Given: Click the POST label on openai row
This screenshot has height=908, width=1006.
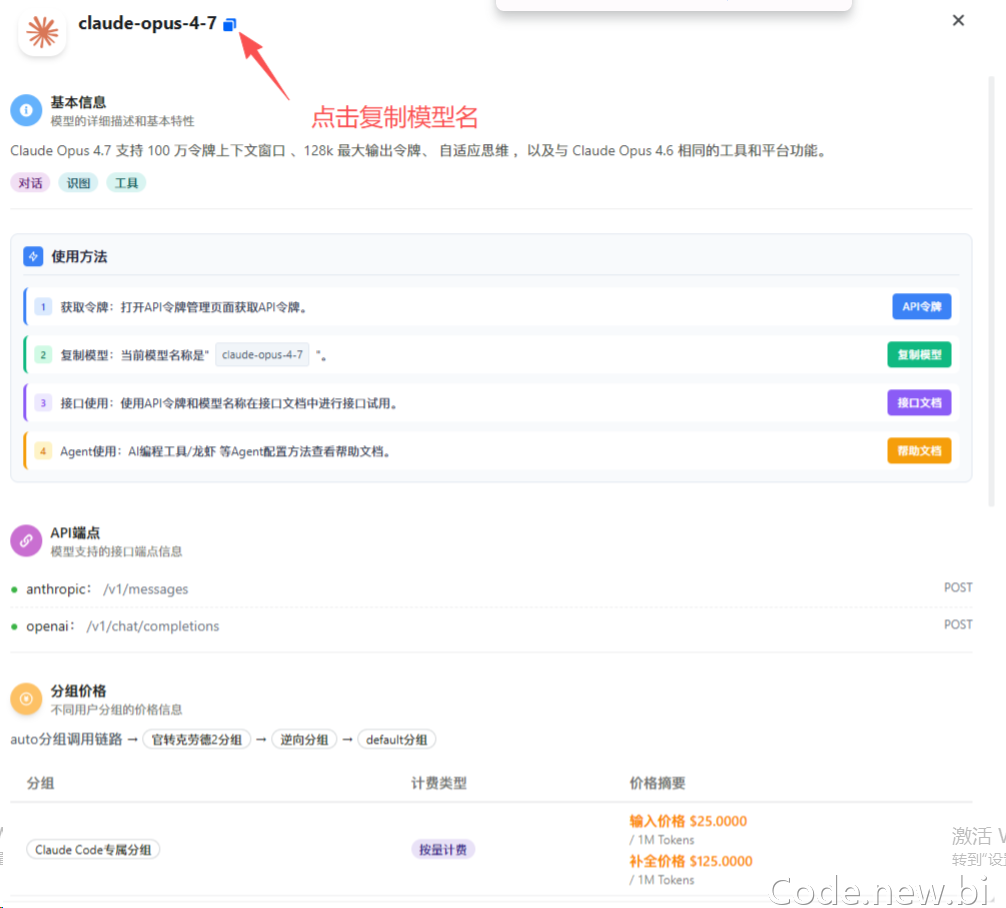Looking at the screenshot, I should coord(958,625).
